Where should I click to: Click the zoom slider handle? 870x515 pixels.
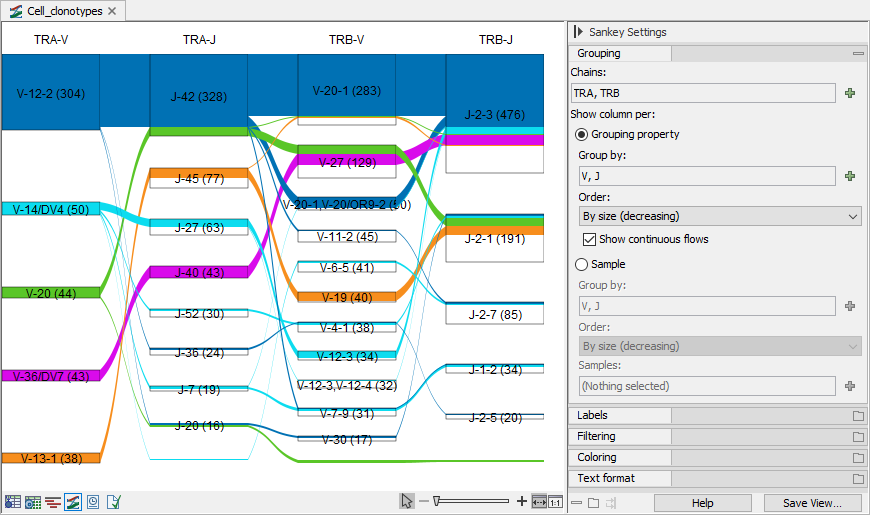point(437,501)
